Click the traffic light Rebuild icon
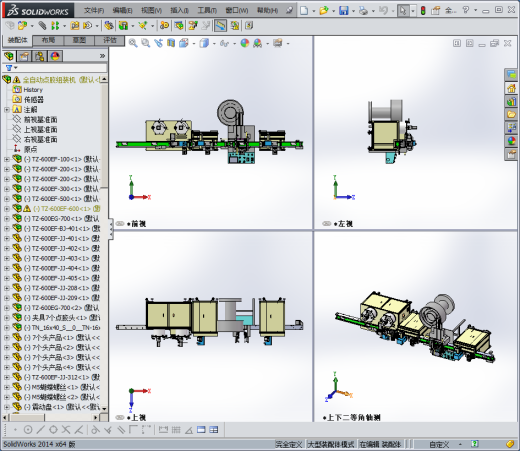The image size is (520, 451). coord(423,10)
